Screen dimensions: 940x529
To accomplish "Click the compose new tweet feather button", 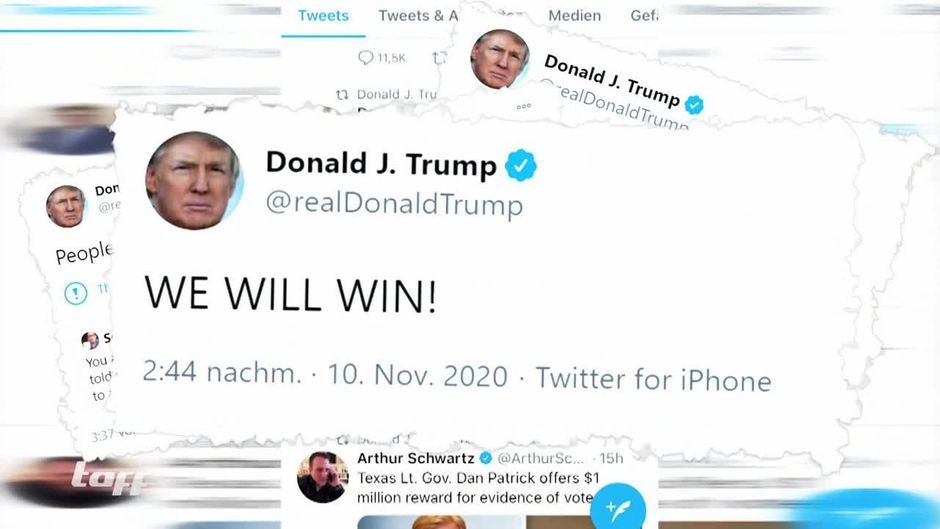I will 618,507.
